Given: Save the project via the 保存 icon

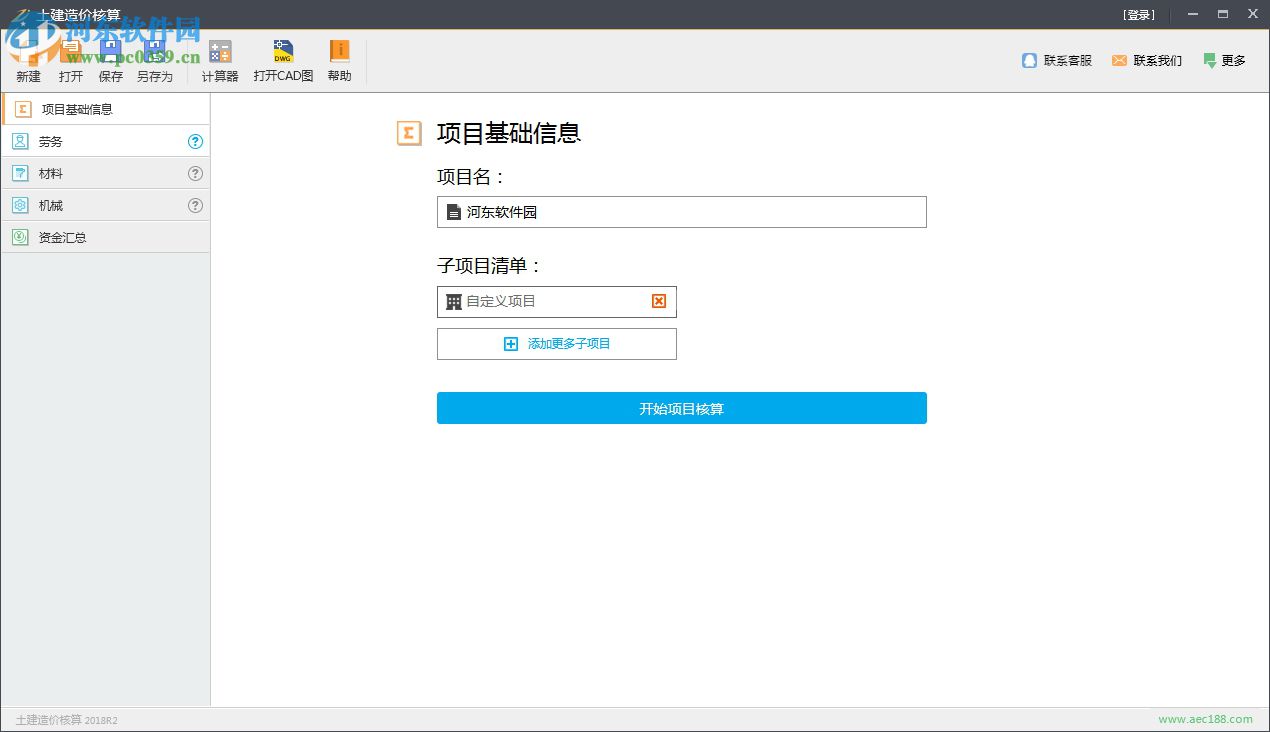Looking at the screenshot, I should coord(110,60).
